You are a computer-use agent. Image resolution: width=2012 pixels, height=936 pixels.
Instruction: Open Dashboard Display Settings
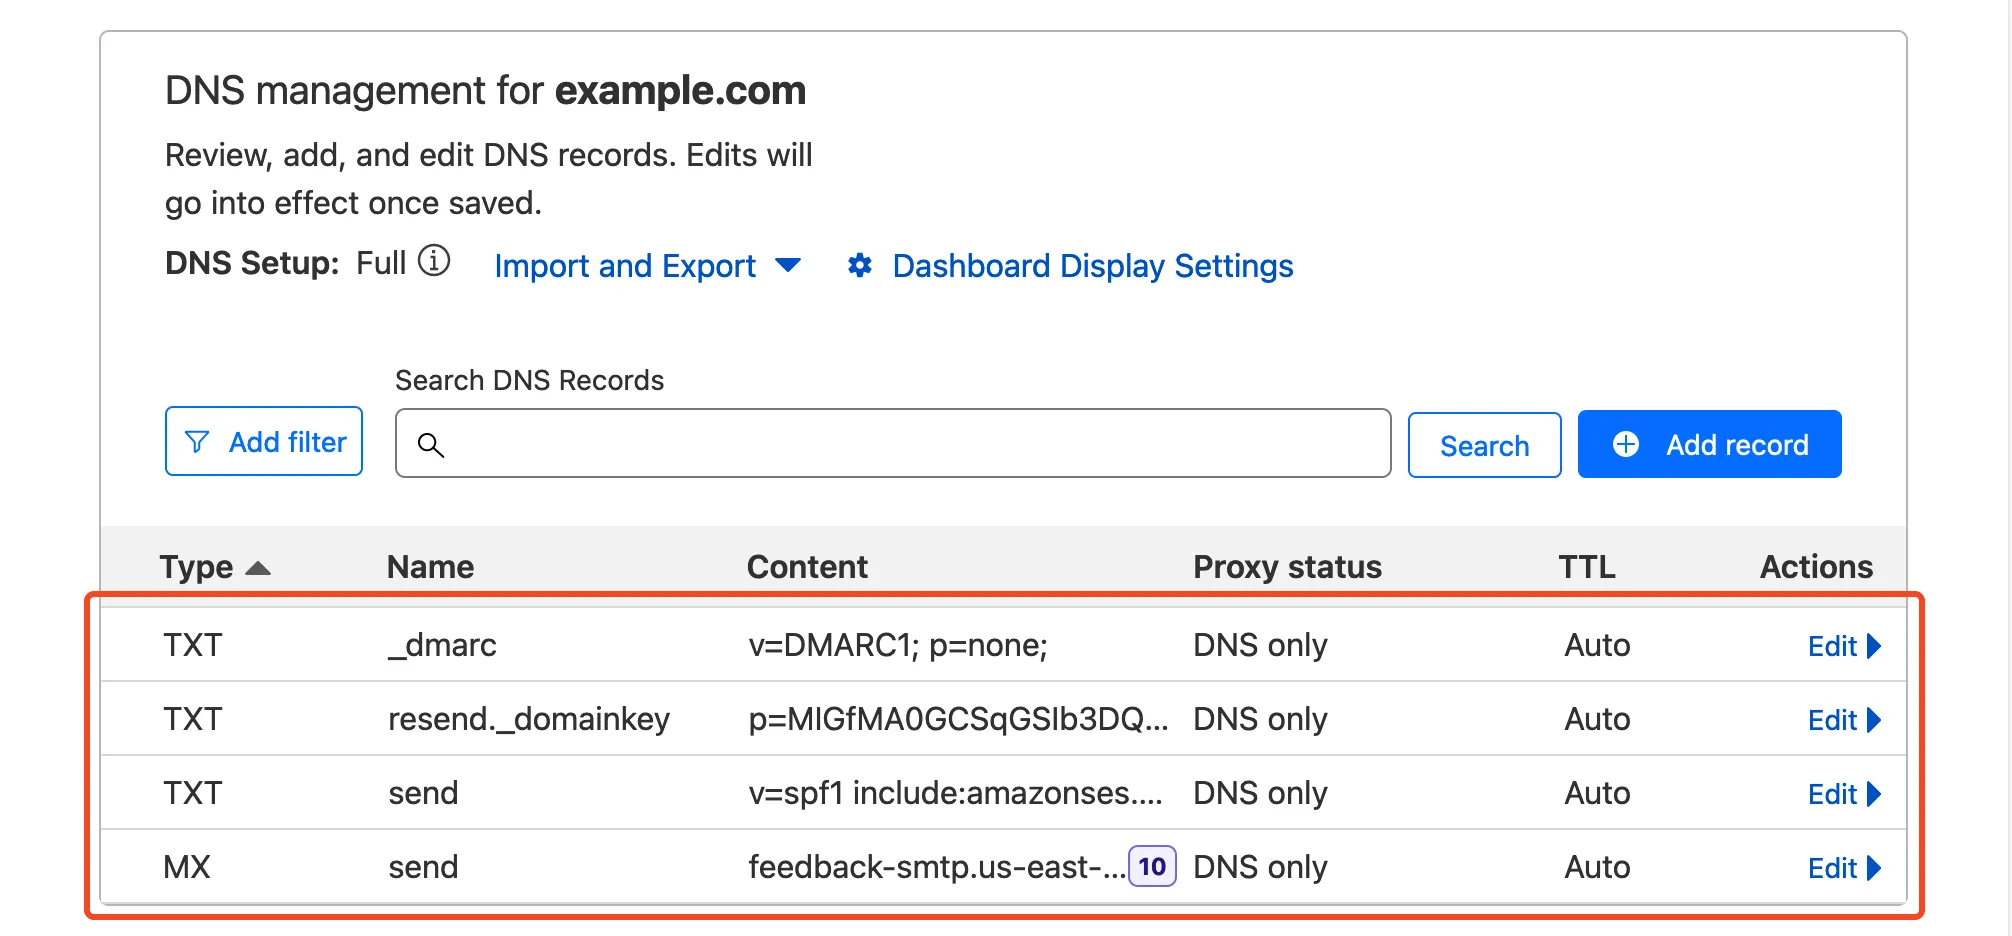(1091, 265)
